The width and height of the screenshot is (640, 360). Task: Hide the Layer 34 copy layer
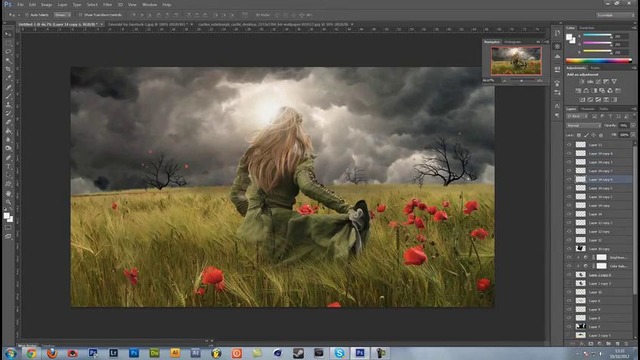click(x=569, y=206)
